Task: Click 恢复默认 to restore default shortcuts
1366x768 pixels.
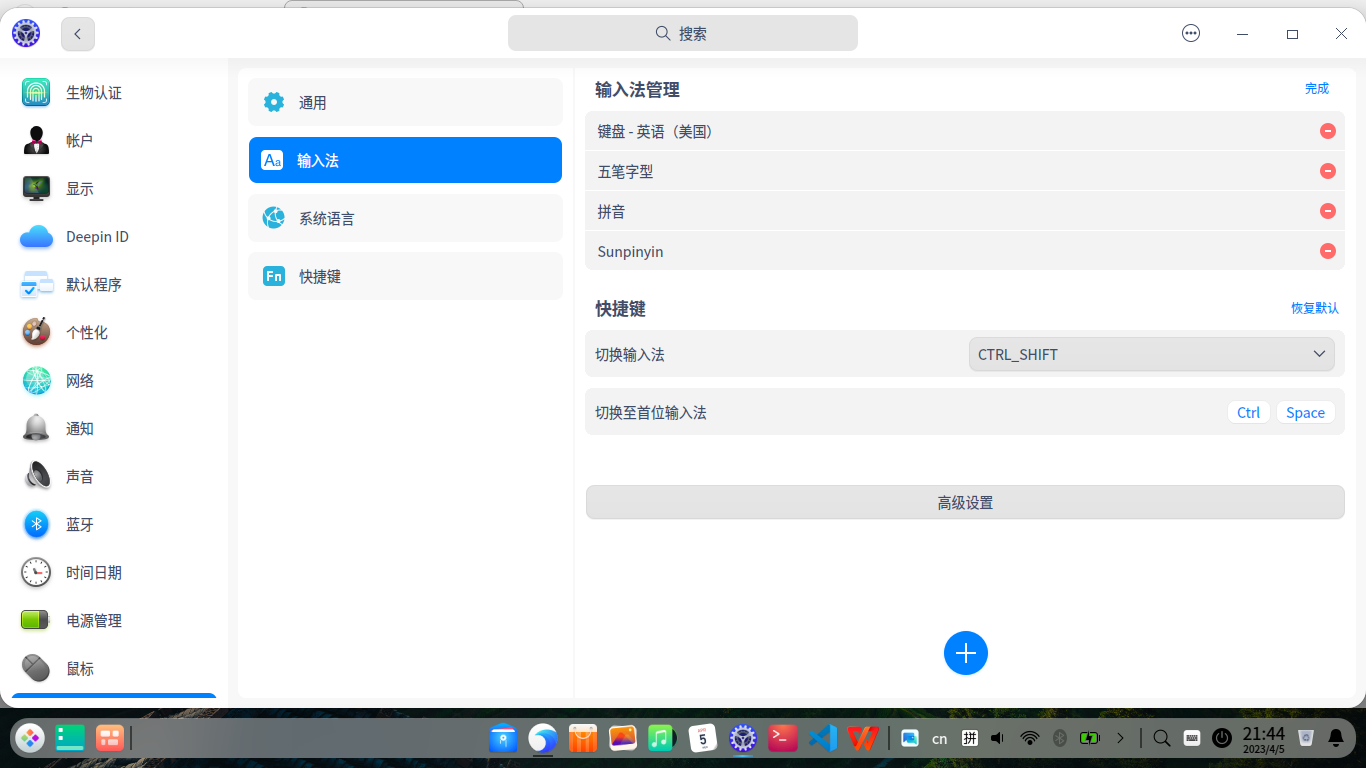Action: 1315,308
